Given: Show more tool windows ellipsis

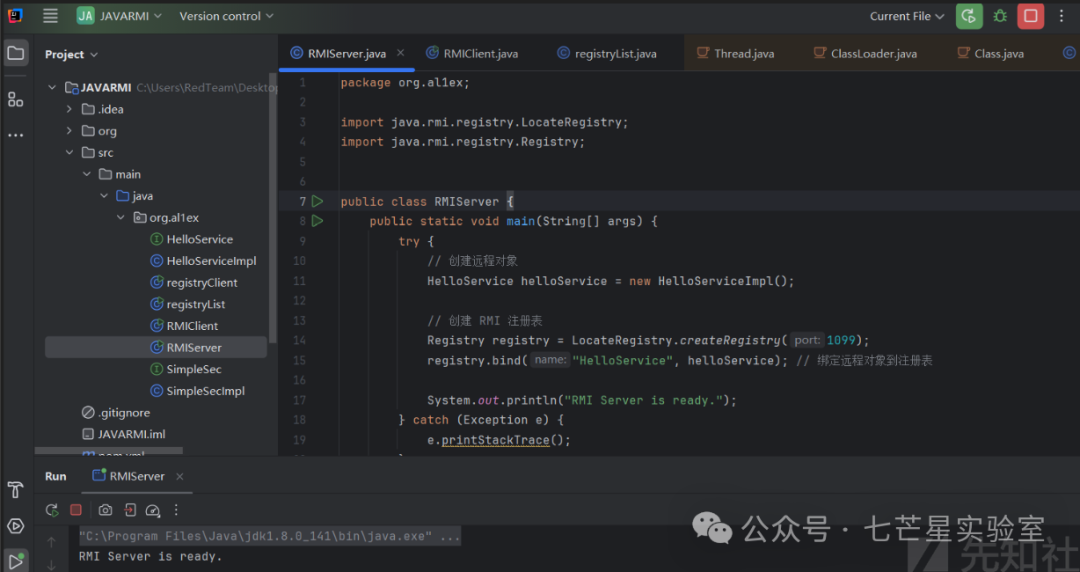Looking at the screenshot, I should pyautogui.click(x=15, y=135).
